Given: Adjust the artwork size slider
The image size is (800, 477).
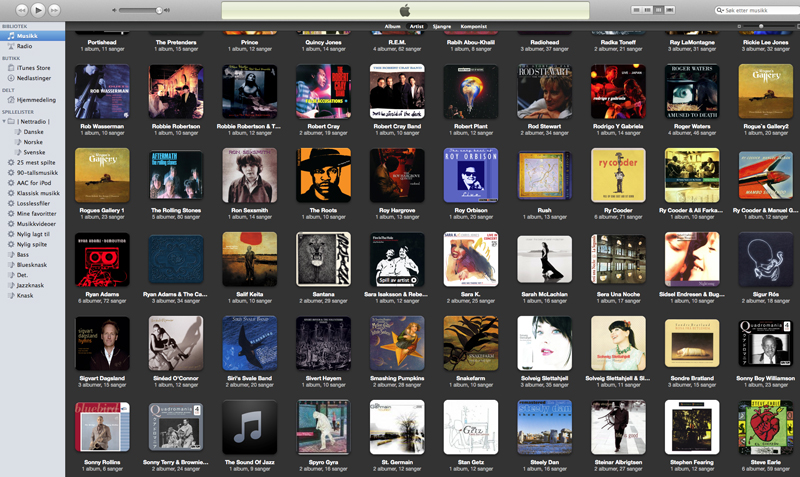Looking at the screenshot, I should (761, 26).
